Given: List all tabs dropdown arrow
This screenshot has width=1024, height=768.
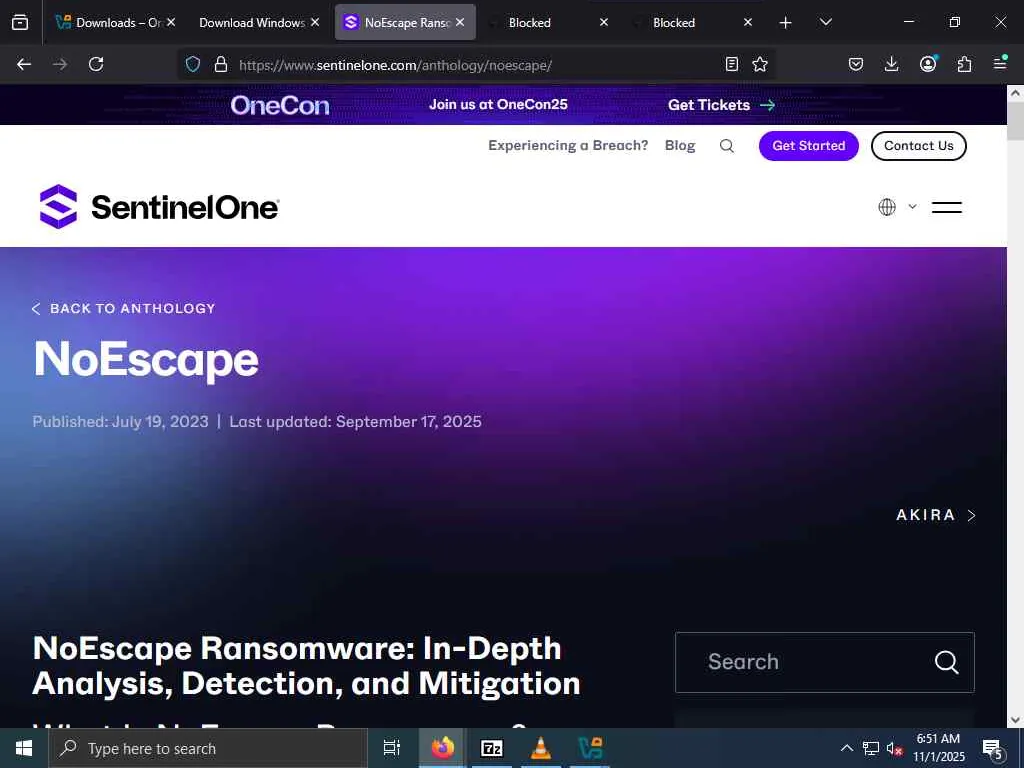Looking at the screenshot, I should coord(825,22).
